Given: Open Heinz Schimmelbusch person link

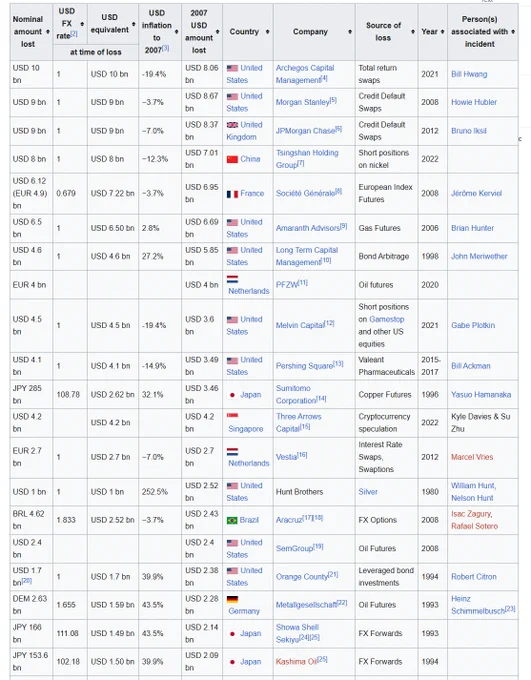Looking at the screenshot, I should 478,605.
